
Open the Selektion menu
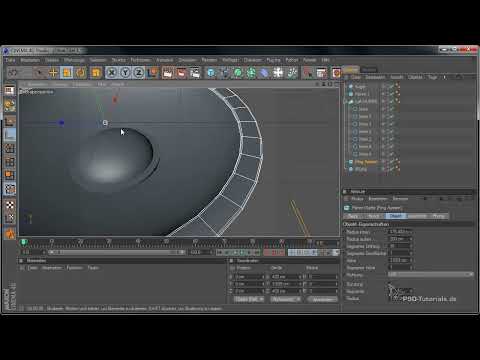[98, 60]
